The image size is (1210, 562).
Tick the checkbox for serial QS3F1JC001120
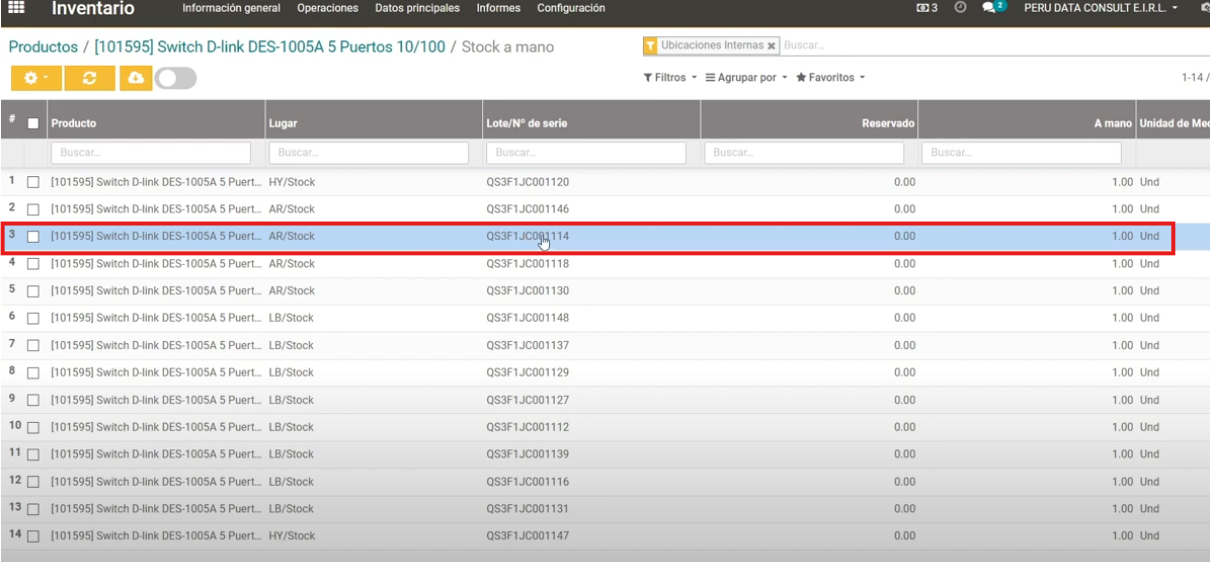33,182
